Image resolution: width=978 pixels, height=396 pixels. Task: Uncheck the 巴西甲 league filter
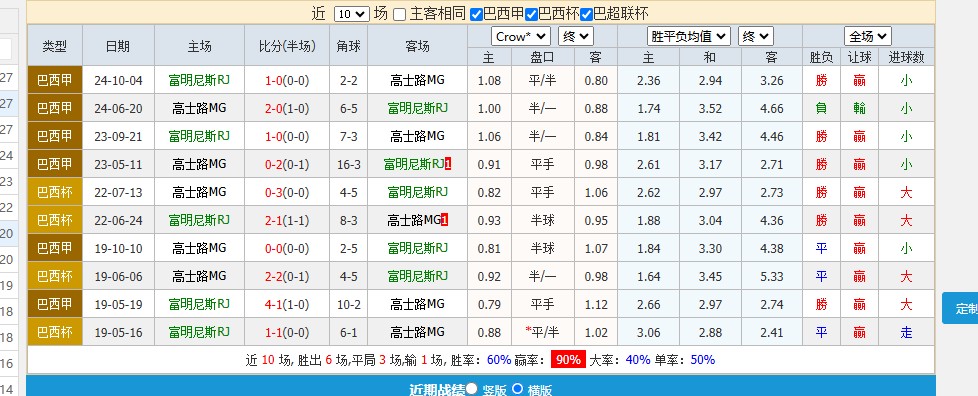coord(476,14)
